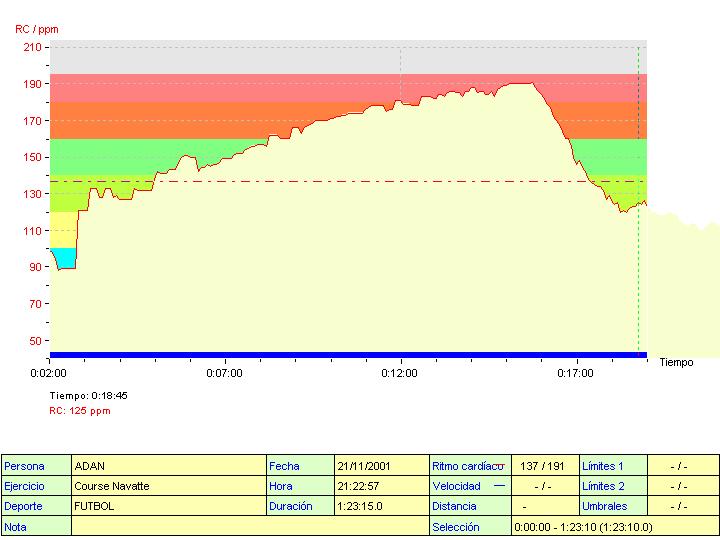This screenshot has width=720, height=540.
Task: Click the 90 value on heart-rate axis
Action: tap(35, 267)
